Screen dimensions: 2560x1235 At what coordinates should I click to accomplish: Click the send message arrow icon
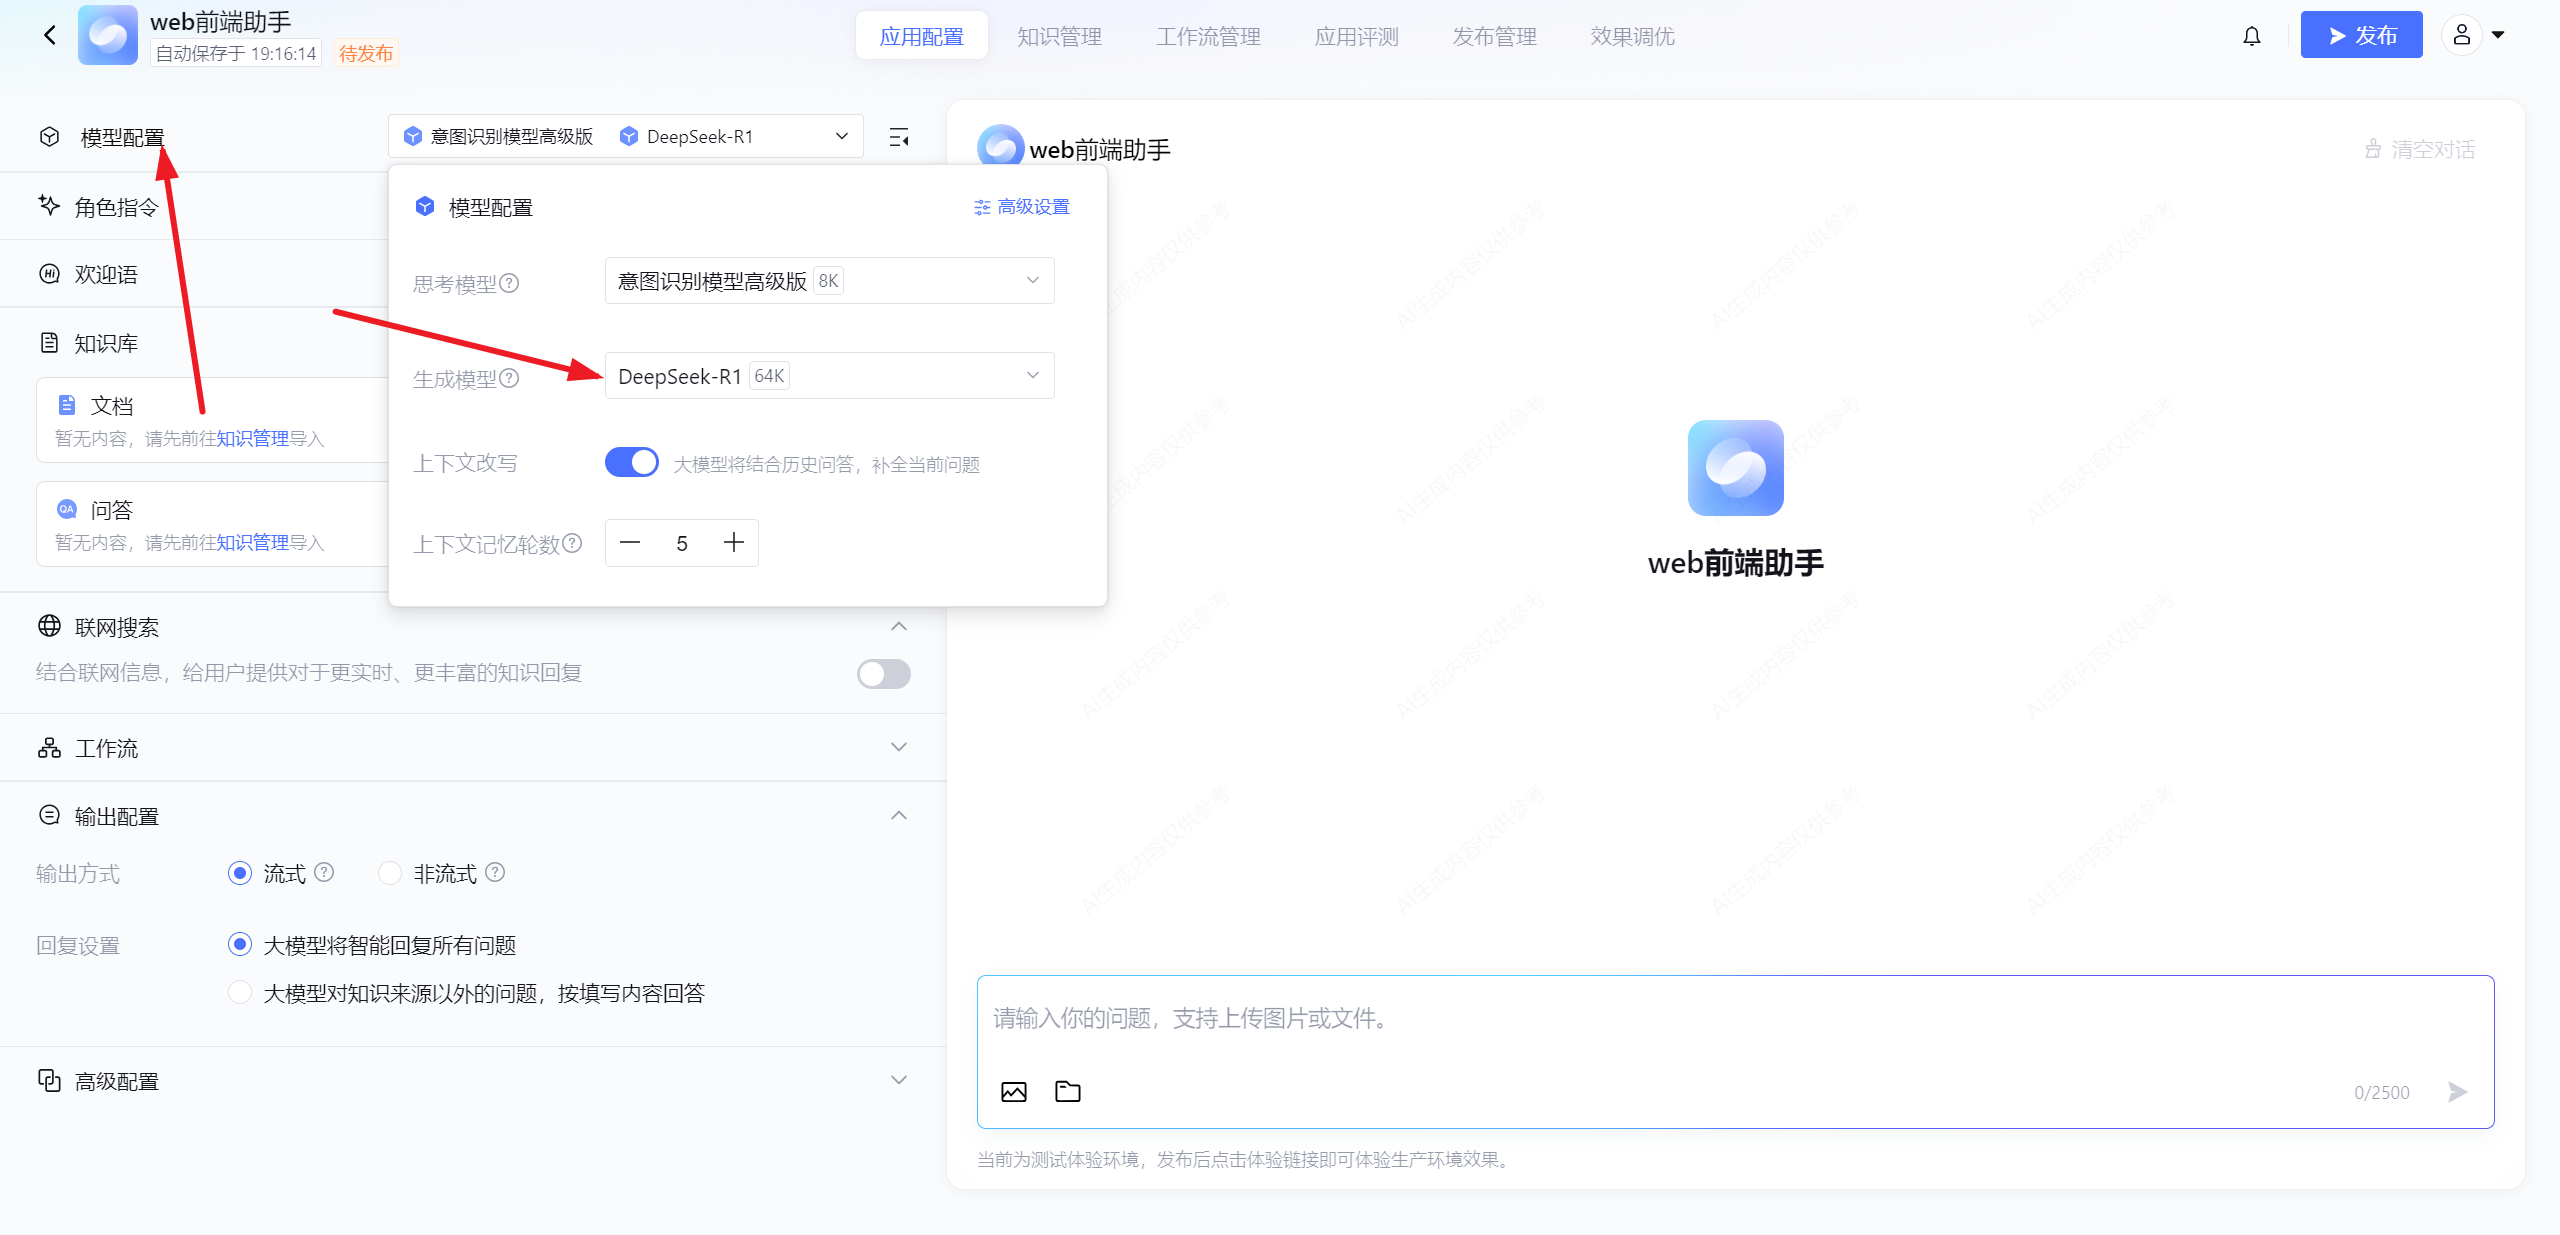click(x=2457, y=1091)
